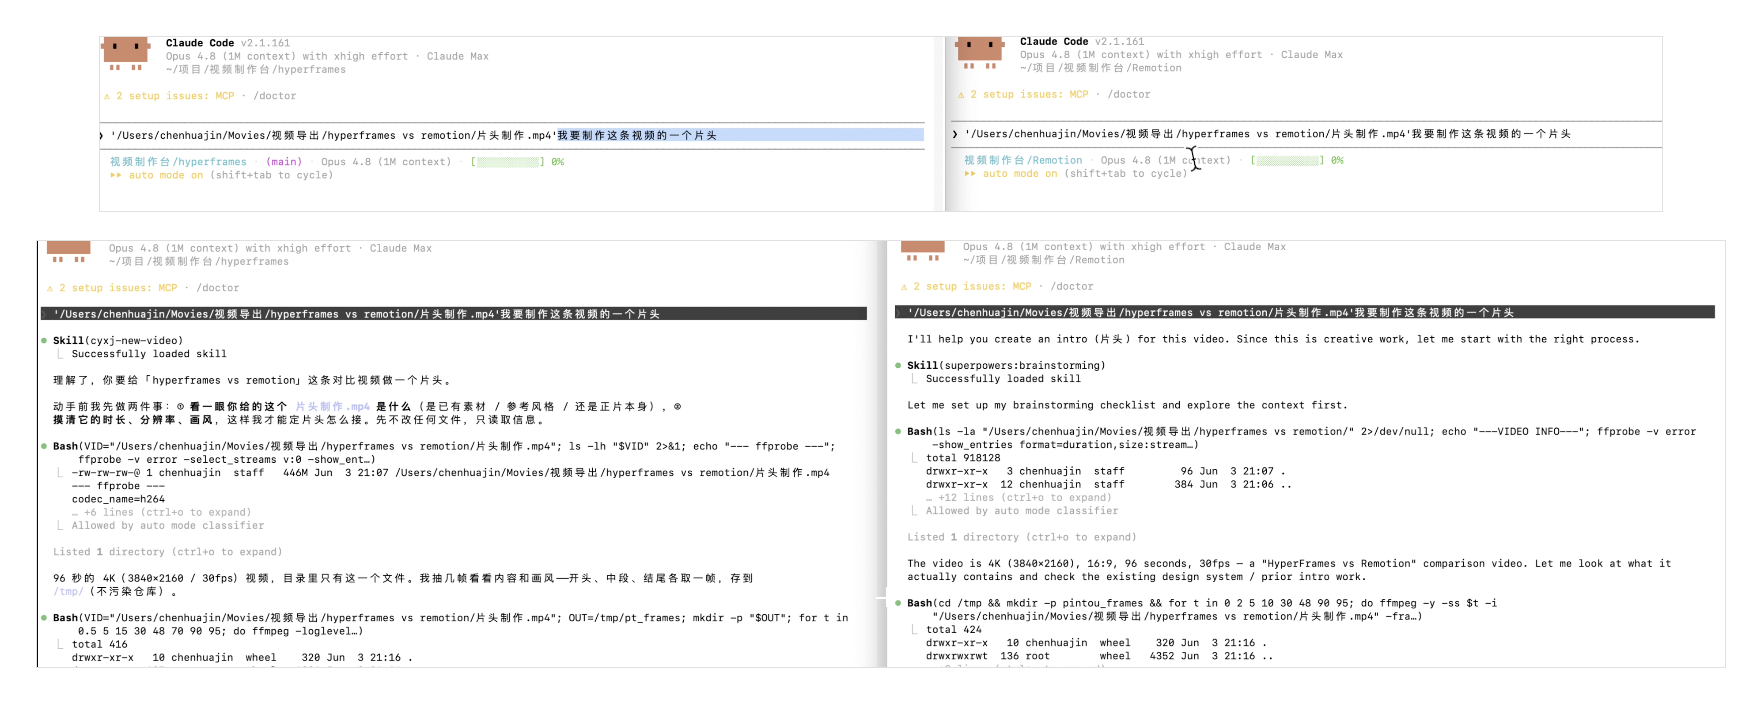This screenshot has height=704, width=1762.
Task: Expand 'Listed 1 directory' below codec_name=h264 output
Action: pyautogui.click(x=167, y=552)
